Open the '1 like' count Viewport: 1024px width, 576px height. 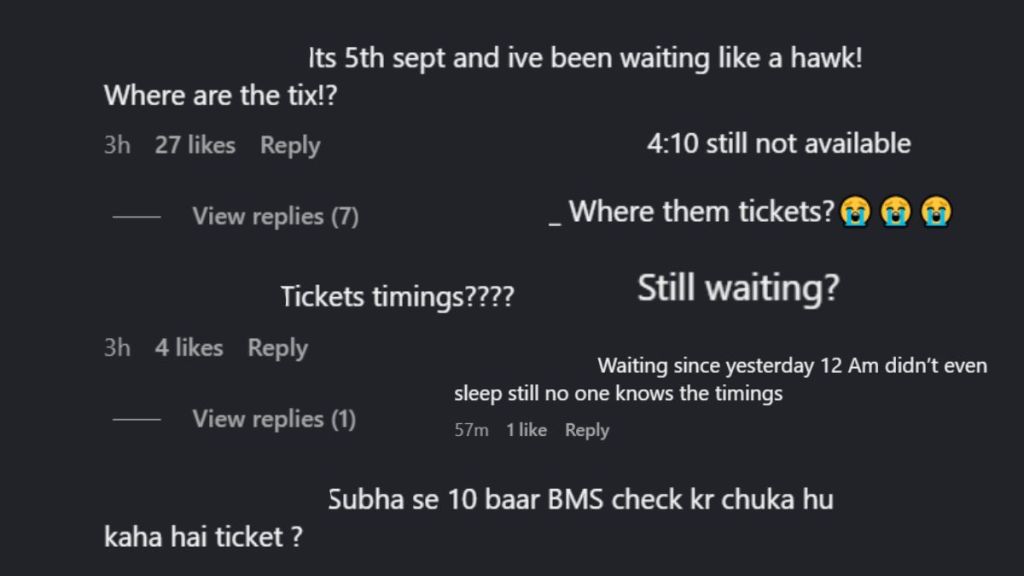pyautogui.click(x=526, y=430)
